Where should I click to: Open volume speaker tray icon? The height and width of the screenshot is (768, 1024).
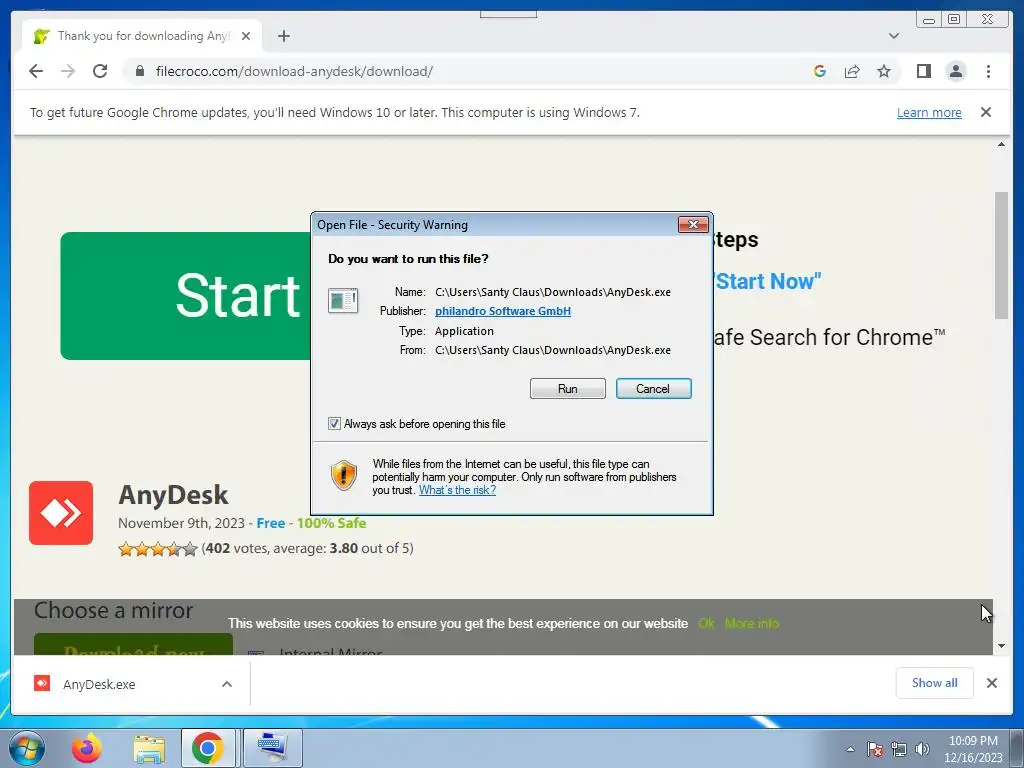pyautogui.click(x=922, y=749)
